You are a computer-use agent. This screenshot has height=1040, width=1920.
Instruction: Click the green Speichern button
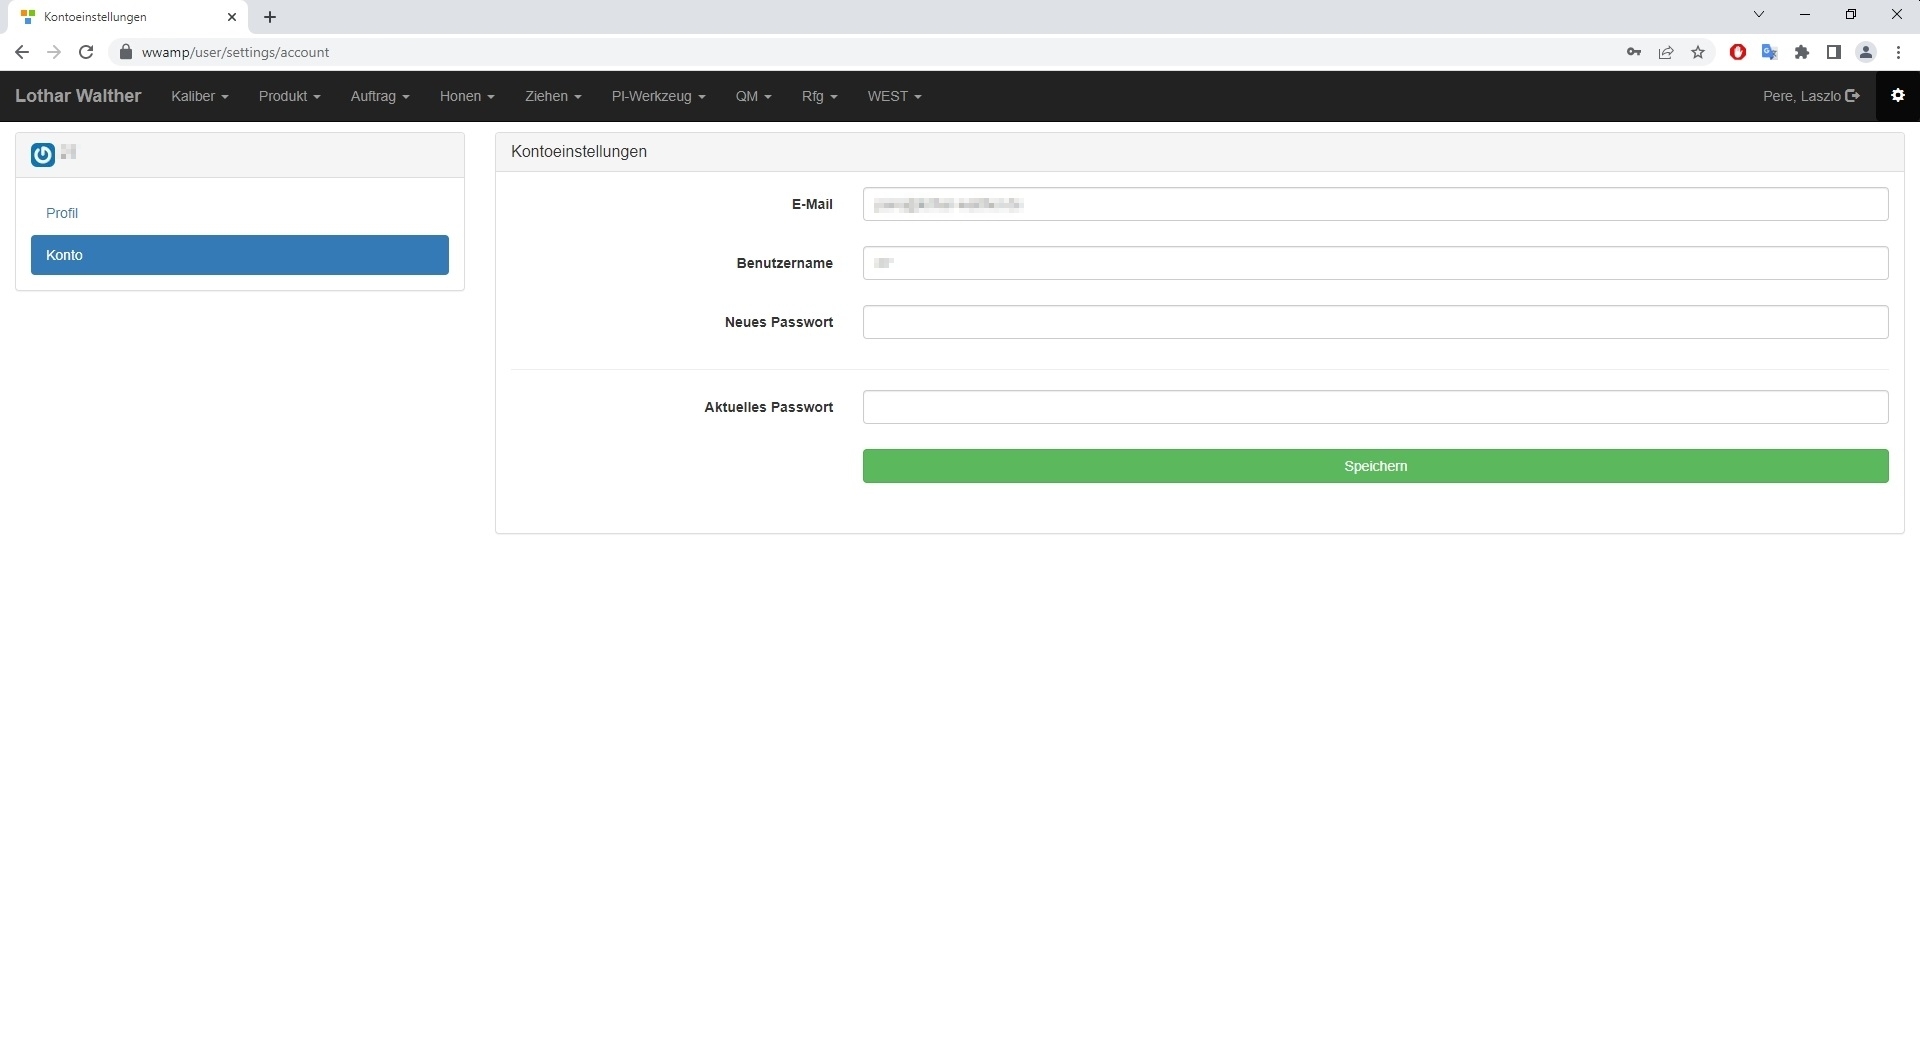[x=1375, y=466]
